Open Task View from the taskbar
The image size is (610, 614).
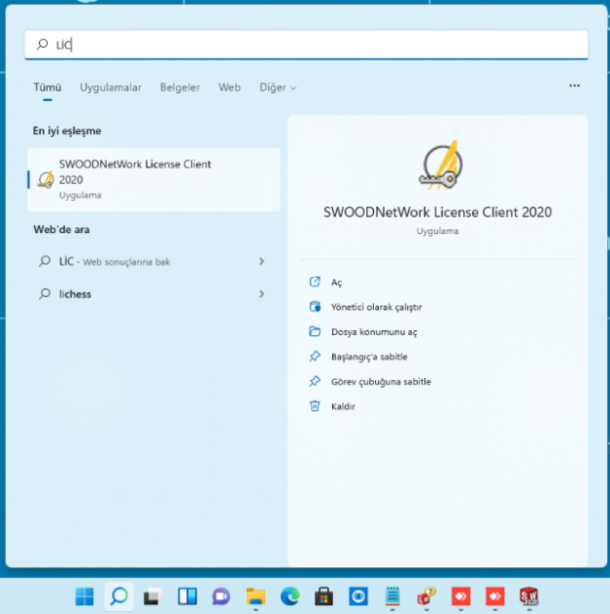[153, 596]
